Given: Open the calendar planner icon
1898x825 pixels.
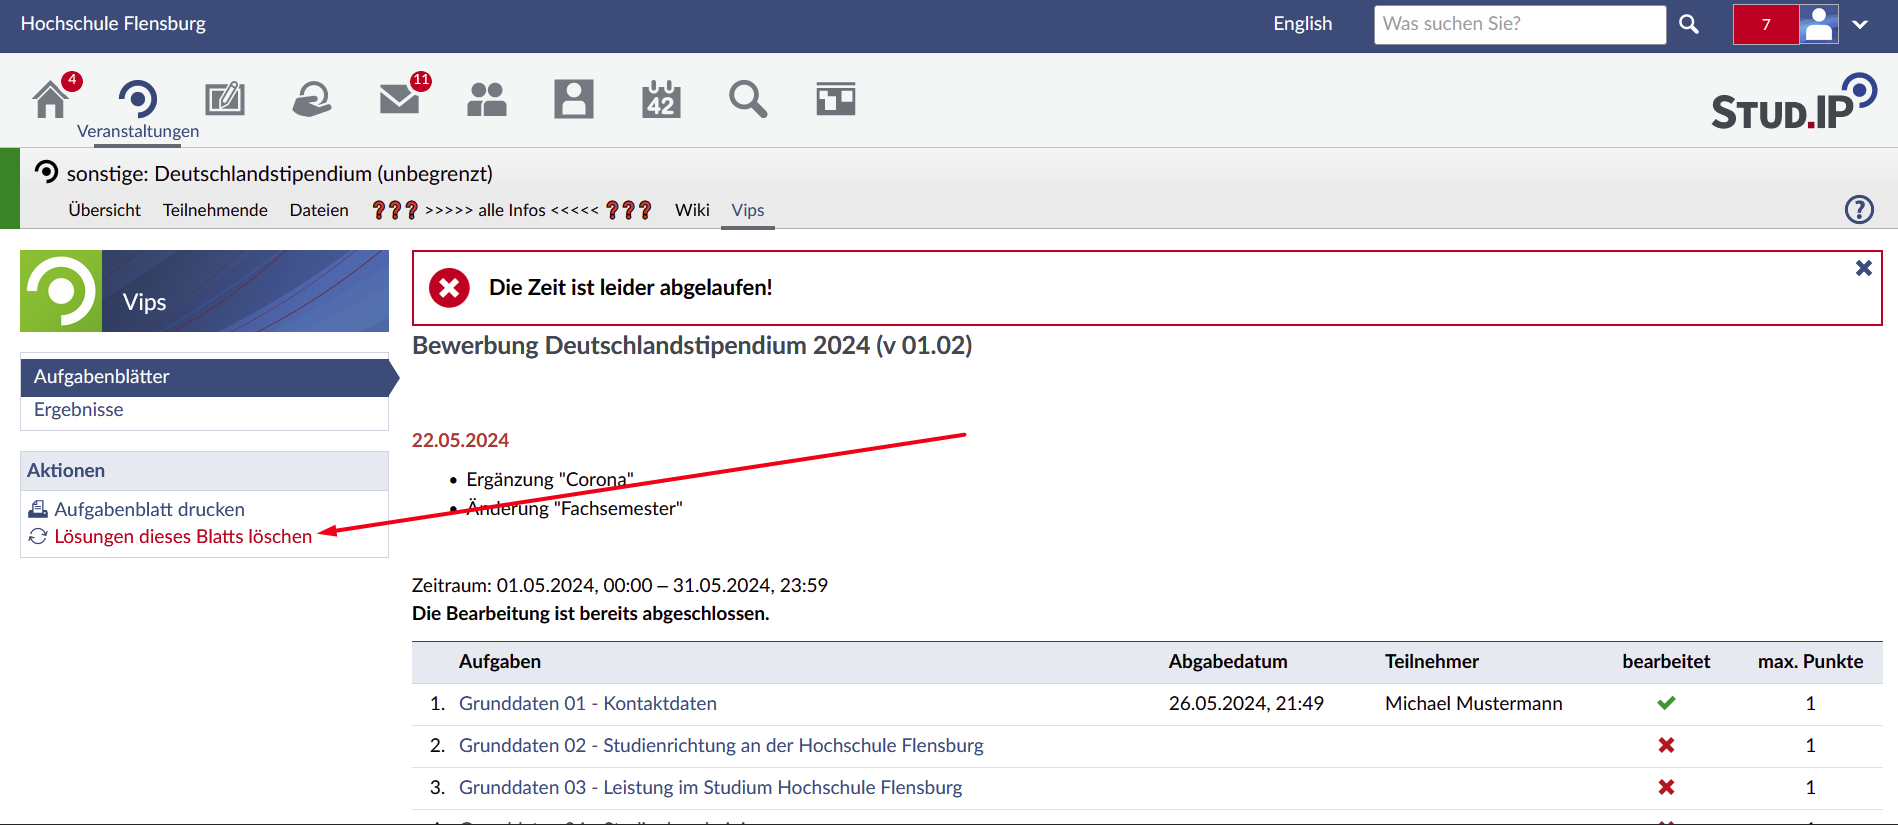Looking at the screenshot, I should (661, 99).
